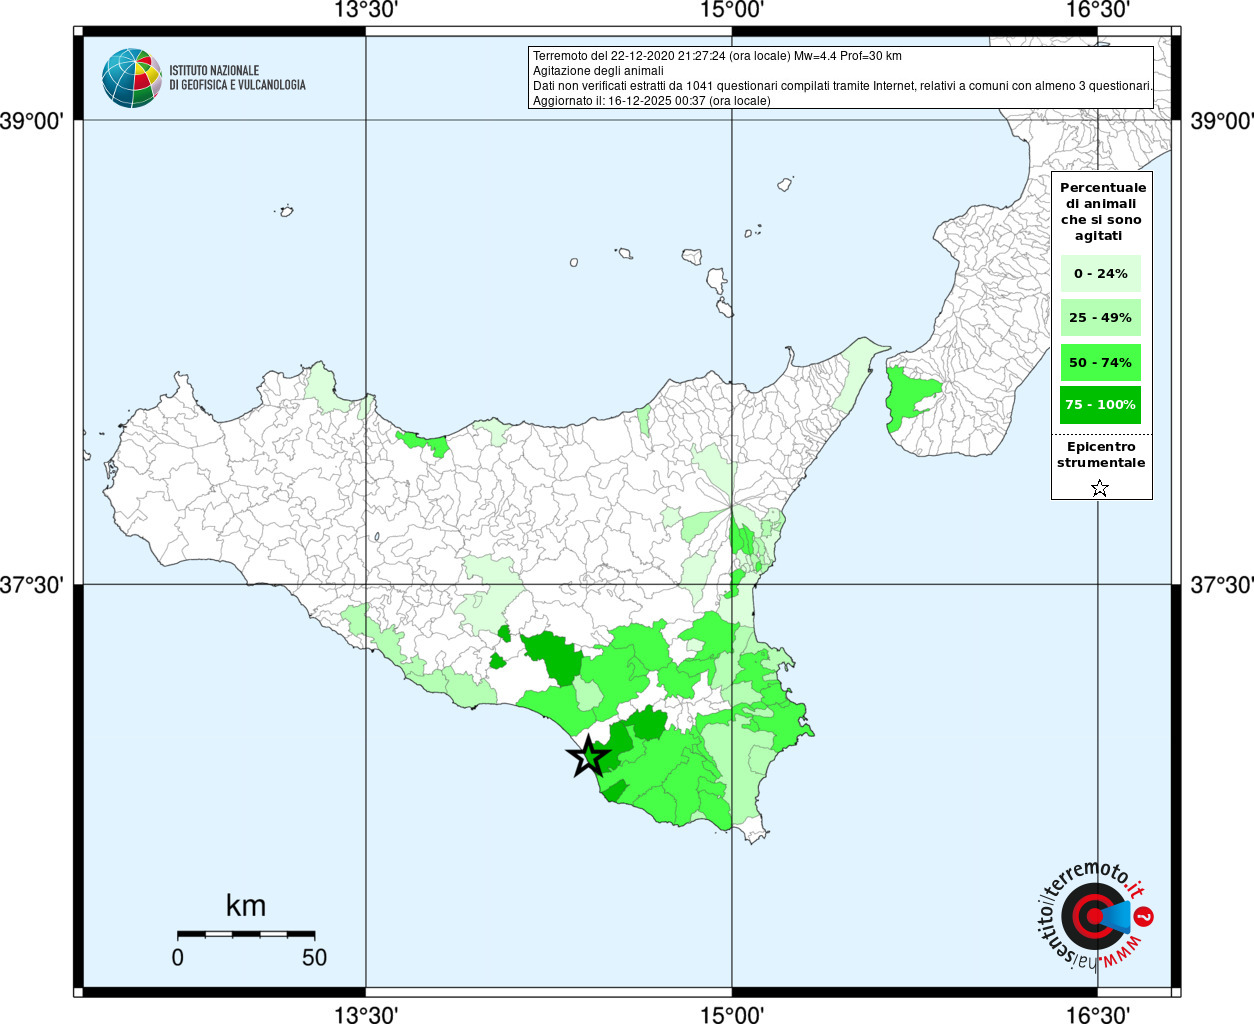The width and height of the screenshot is (1254, 1024).
Task: Click the bright green Calabria municipality region
Action: [x=908, y=397]
